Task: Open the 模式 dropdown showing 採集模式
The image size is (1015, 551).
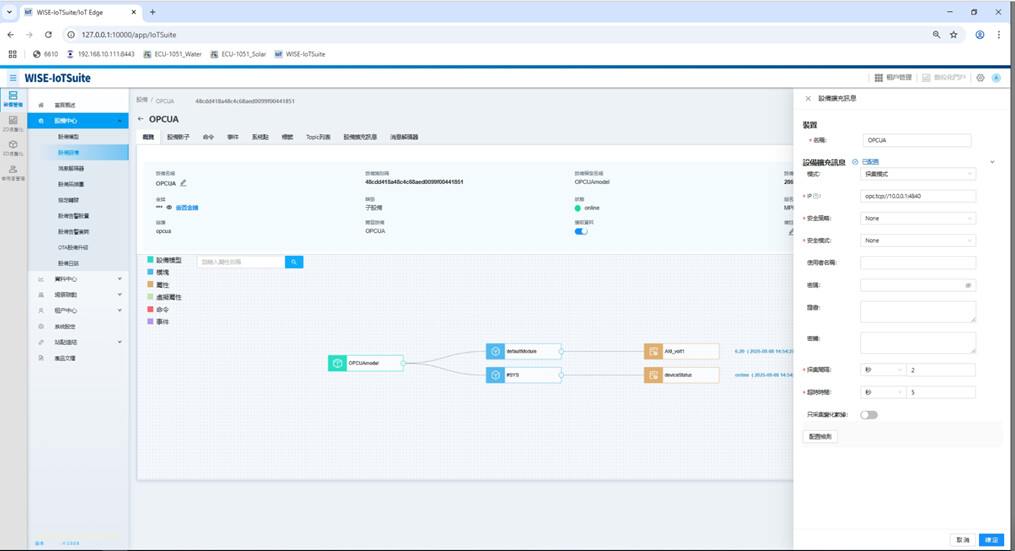Action: coord(918,174)
